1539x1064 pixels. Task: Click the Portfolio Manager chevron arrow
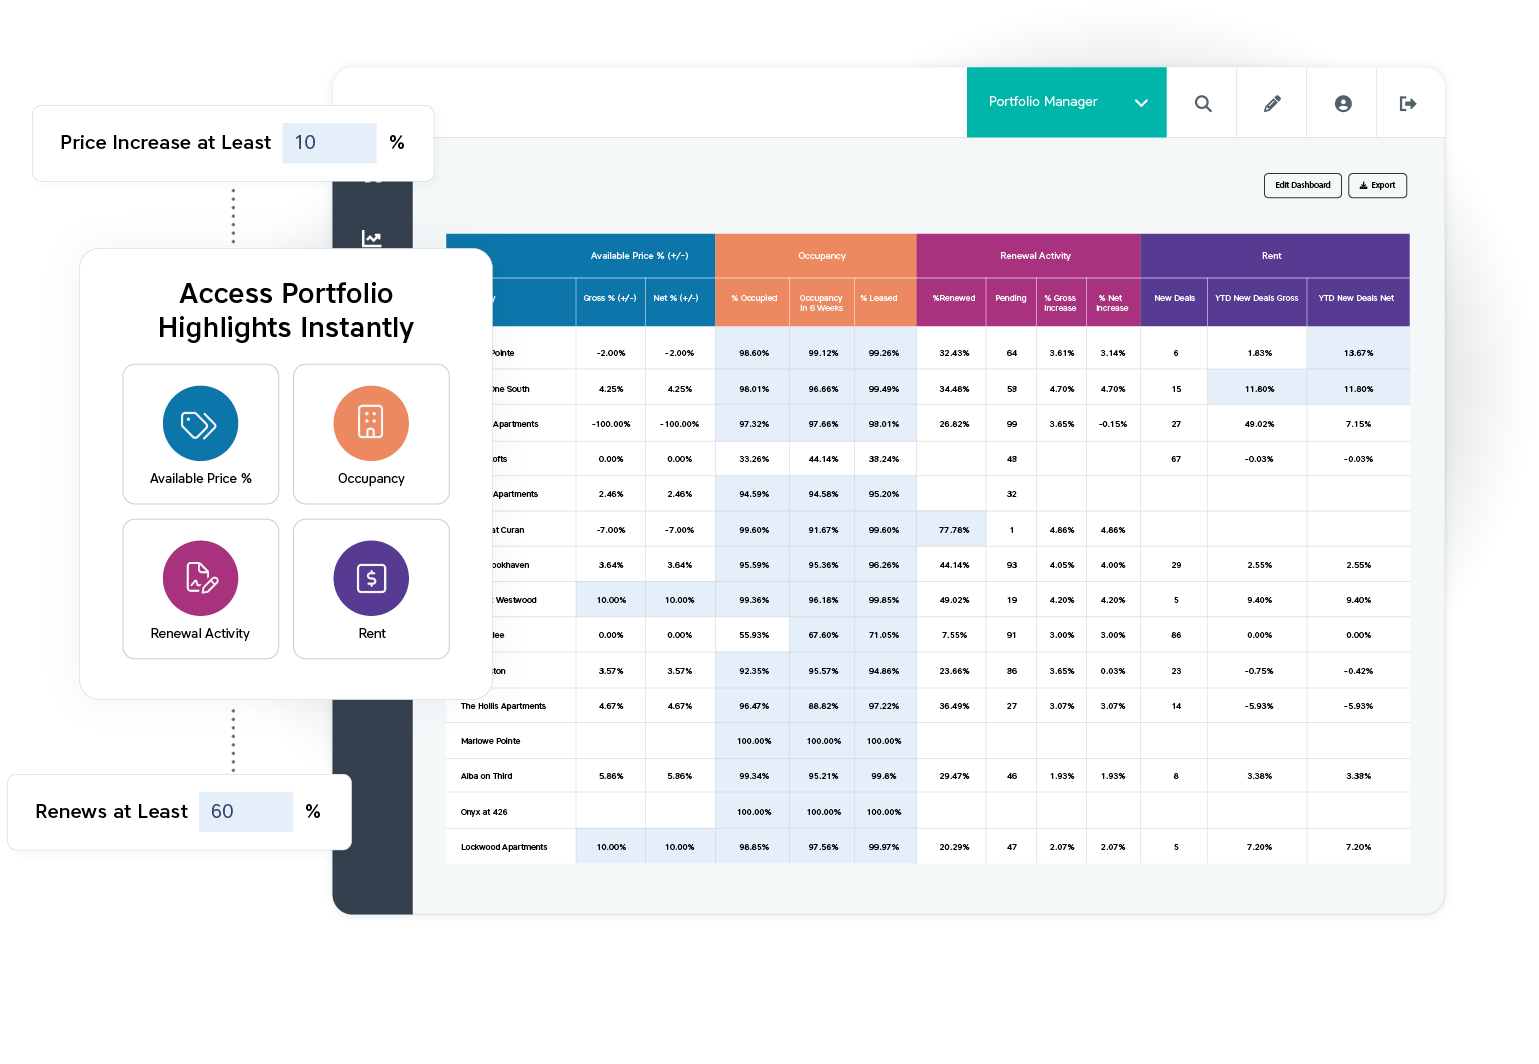[x=1141, y=103]
